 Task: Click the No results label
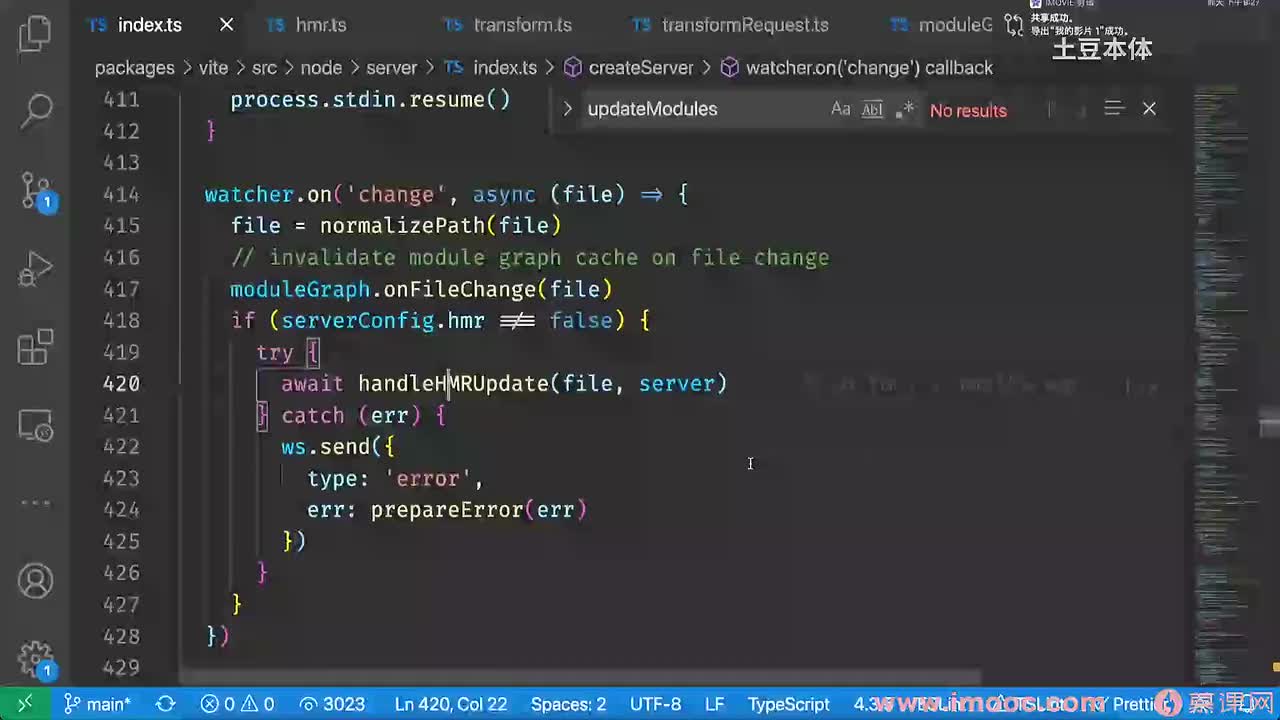click(x=968, y=110)
